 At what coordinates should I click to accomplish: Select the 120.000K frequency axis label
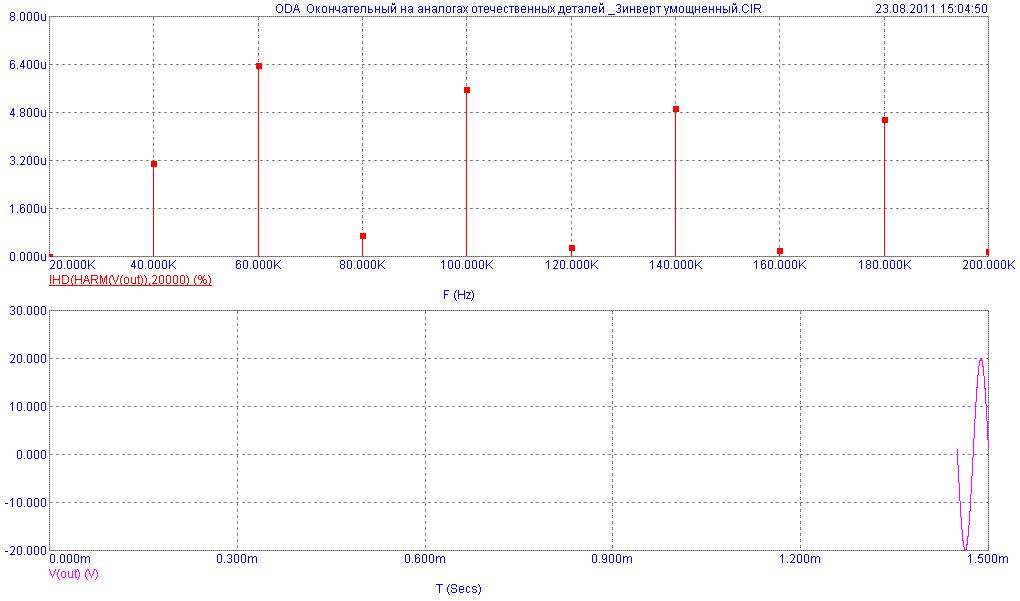572,265
